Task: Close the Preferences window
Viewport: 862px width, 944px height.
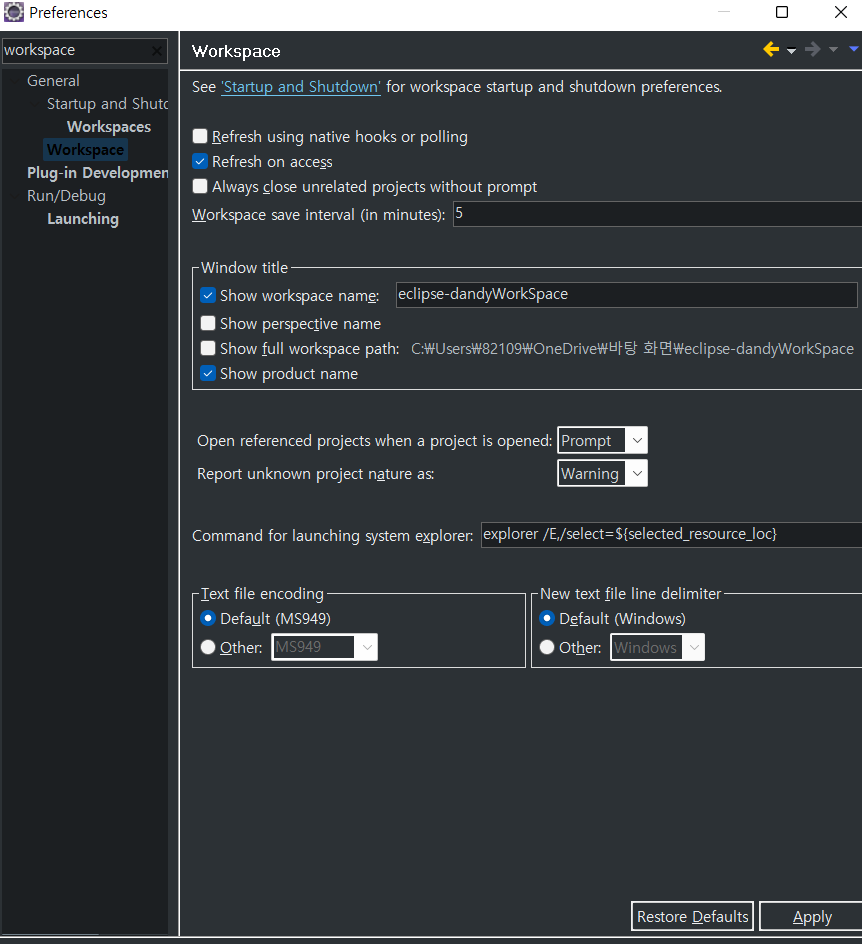Action: click(x=841, y=12)
